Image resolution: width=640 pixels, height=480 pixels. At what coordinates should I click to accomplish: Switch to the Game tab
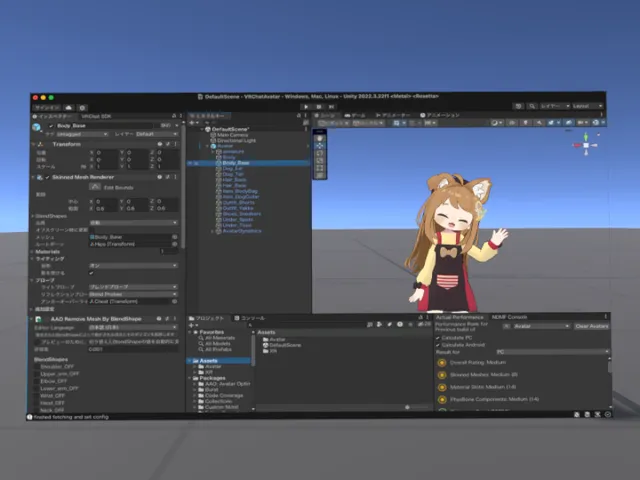[355, 116]
